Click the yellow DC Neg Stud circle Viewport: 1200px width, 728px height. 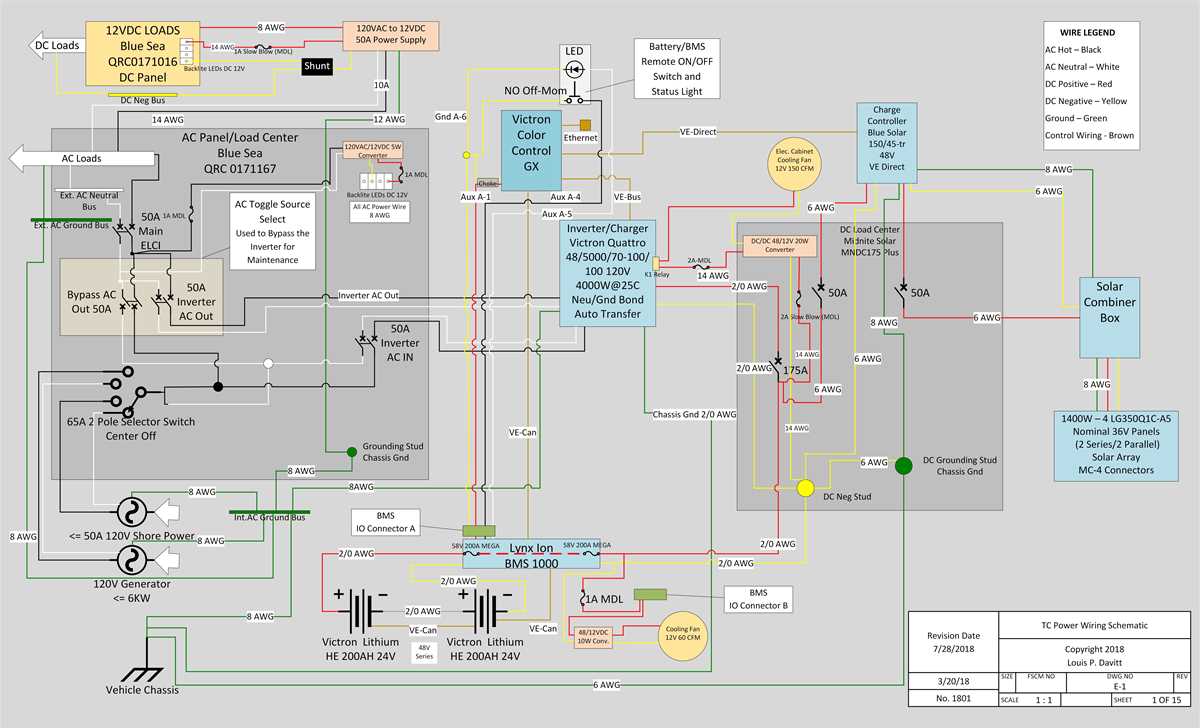point(805,489)
